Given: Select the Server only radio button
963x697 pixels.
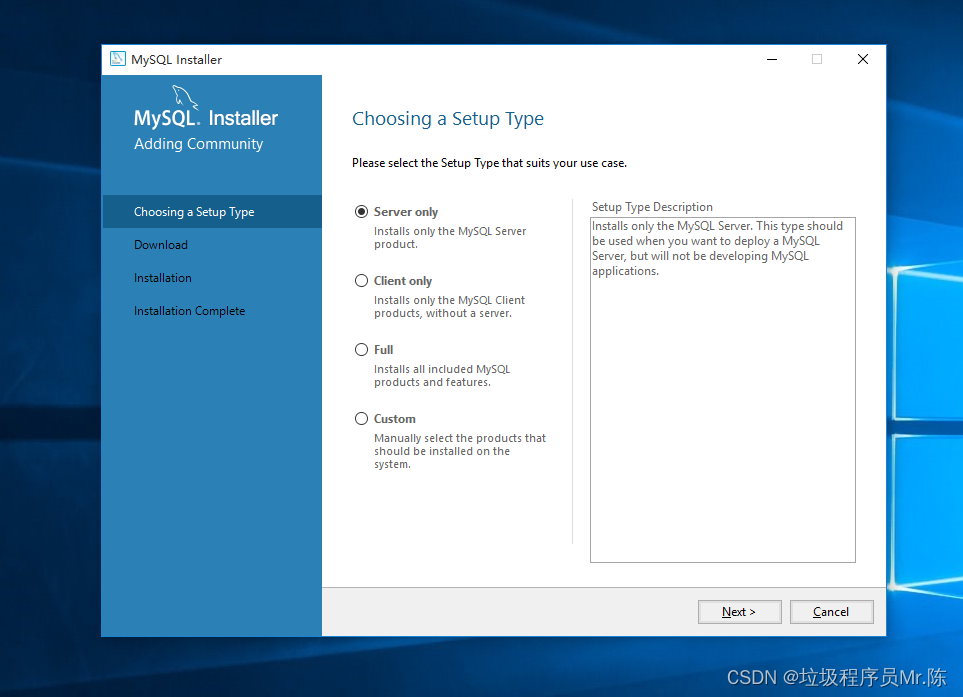Looking at the screenshot, I should [x=361, y=212].
